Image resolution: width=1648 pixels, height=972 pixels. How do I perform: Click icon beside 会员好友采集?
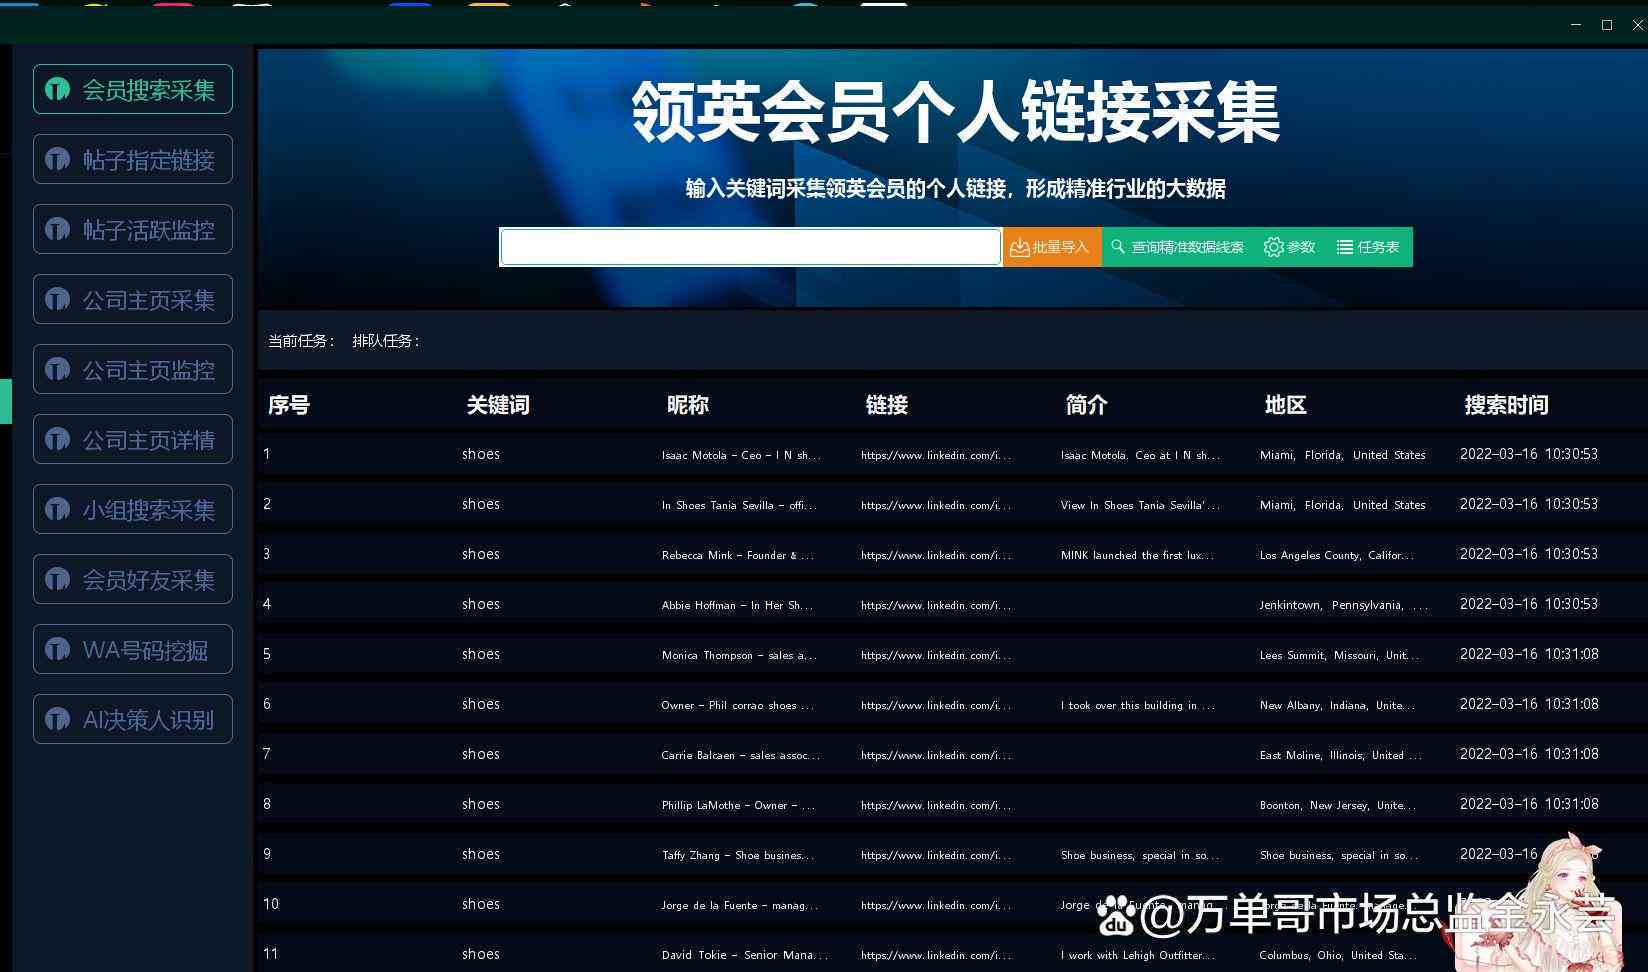coord(57,580)
